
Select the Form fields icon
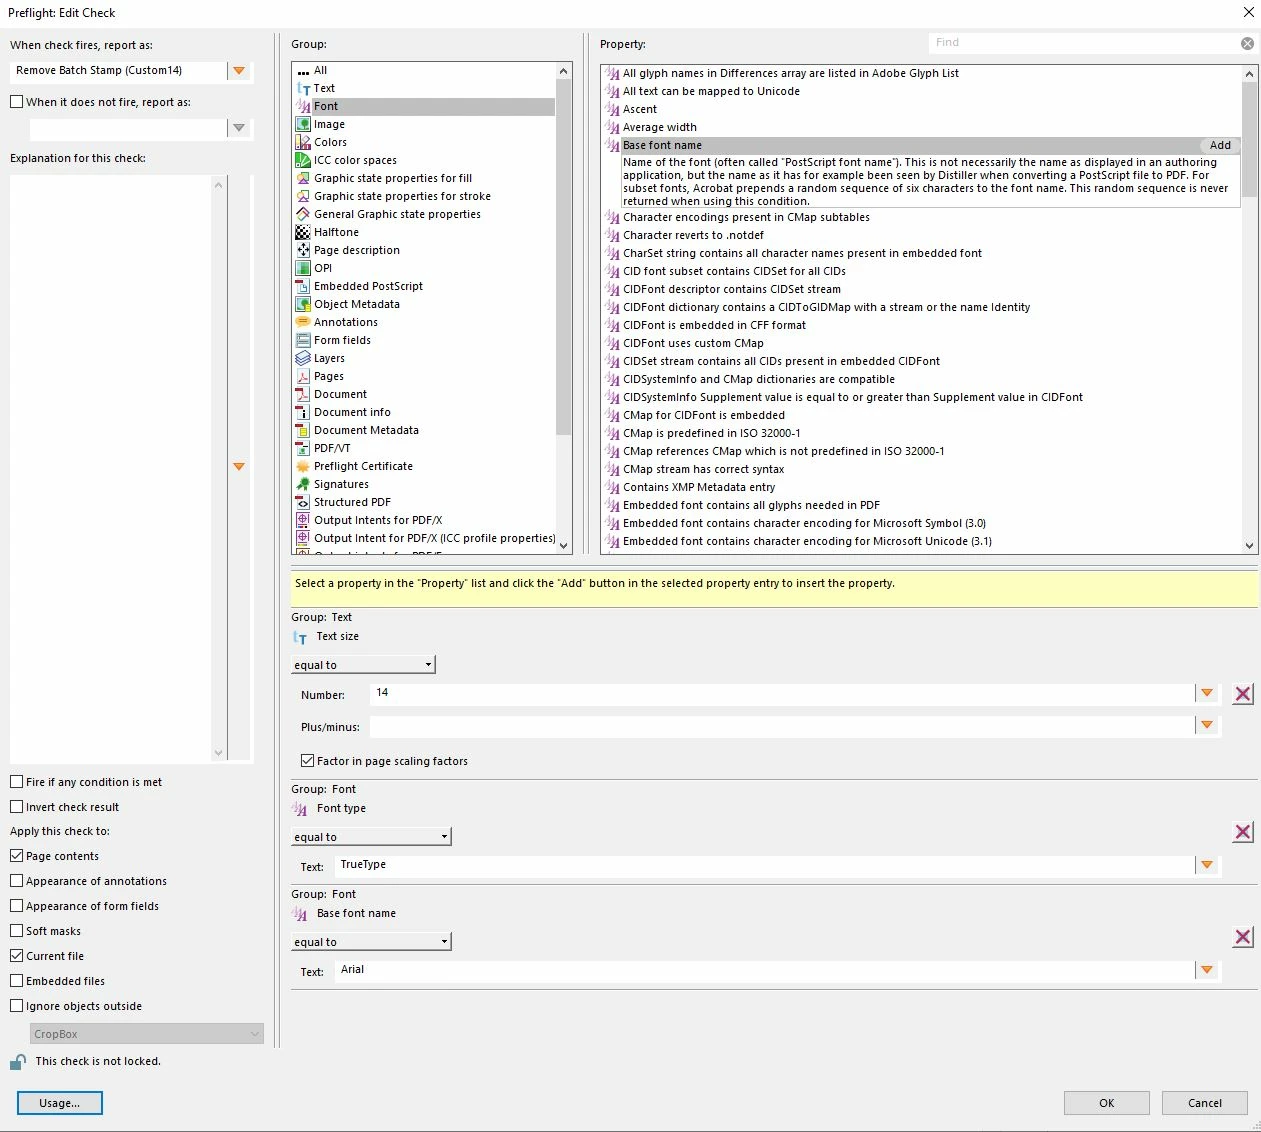pyautogui.click(x=302, y=341)
